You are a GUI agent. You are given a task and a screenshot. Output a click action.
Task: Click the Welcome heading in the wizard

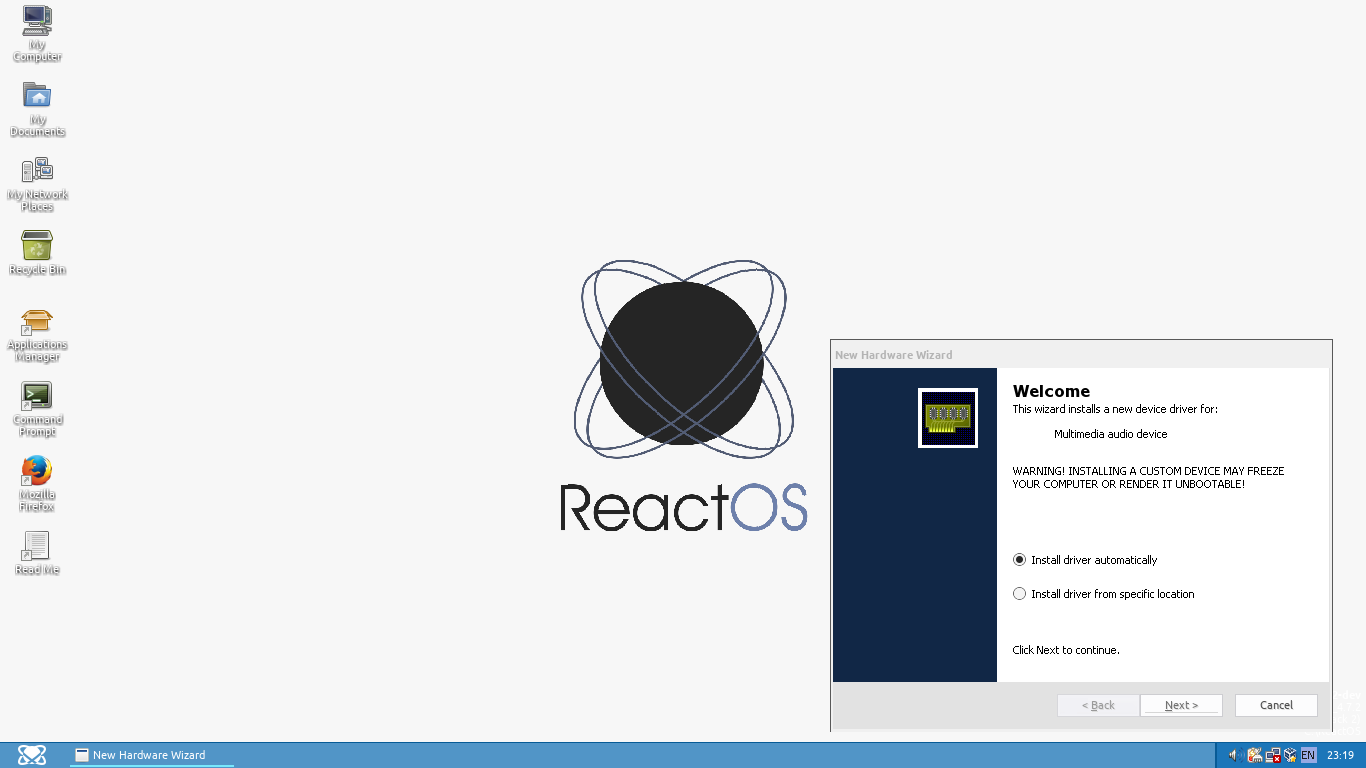1051,391
